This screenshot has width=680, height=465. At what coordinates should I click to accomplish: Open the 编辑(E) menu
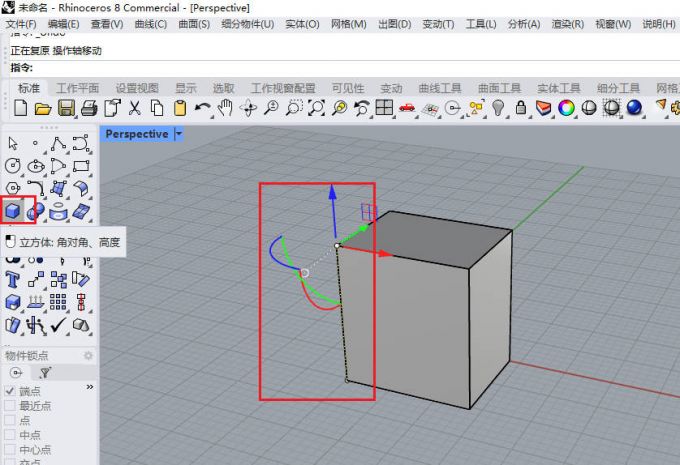[x=63, y=24]
